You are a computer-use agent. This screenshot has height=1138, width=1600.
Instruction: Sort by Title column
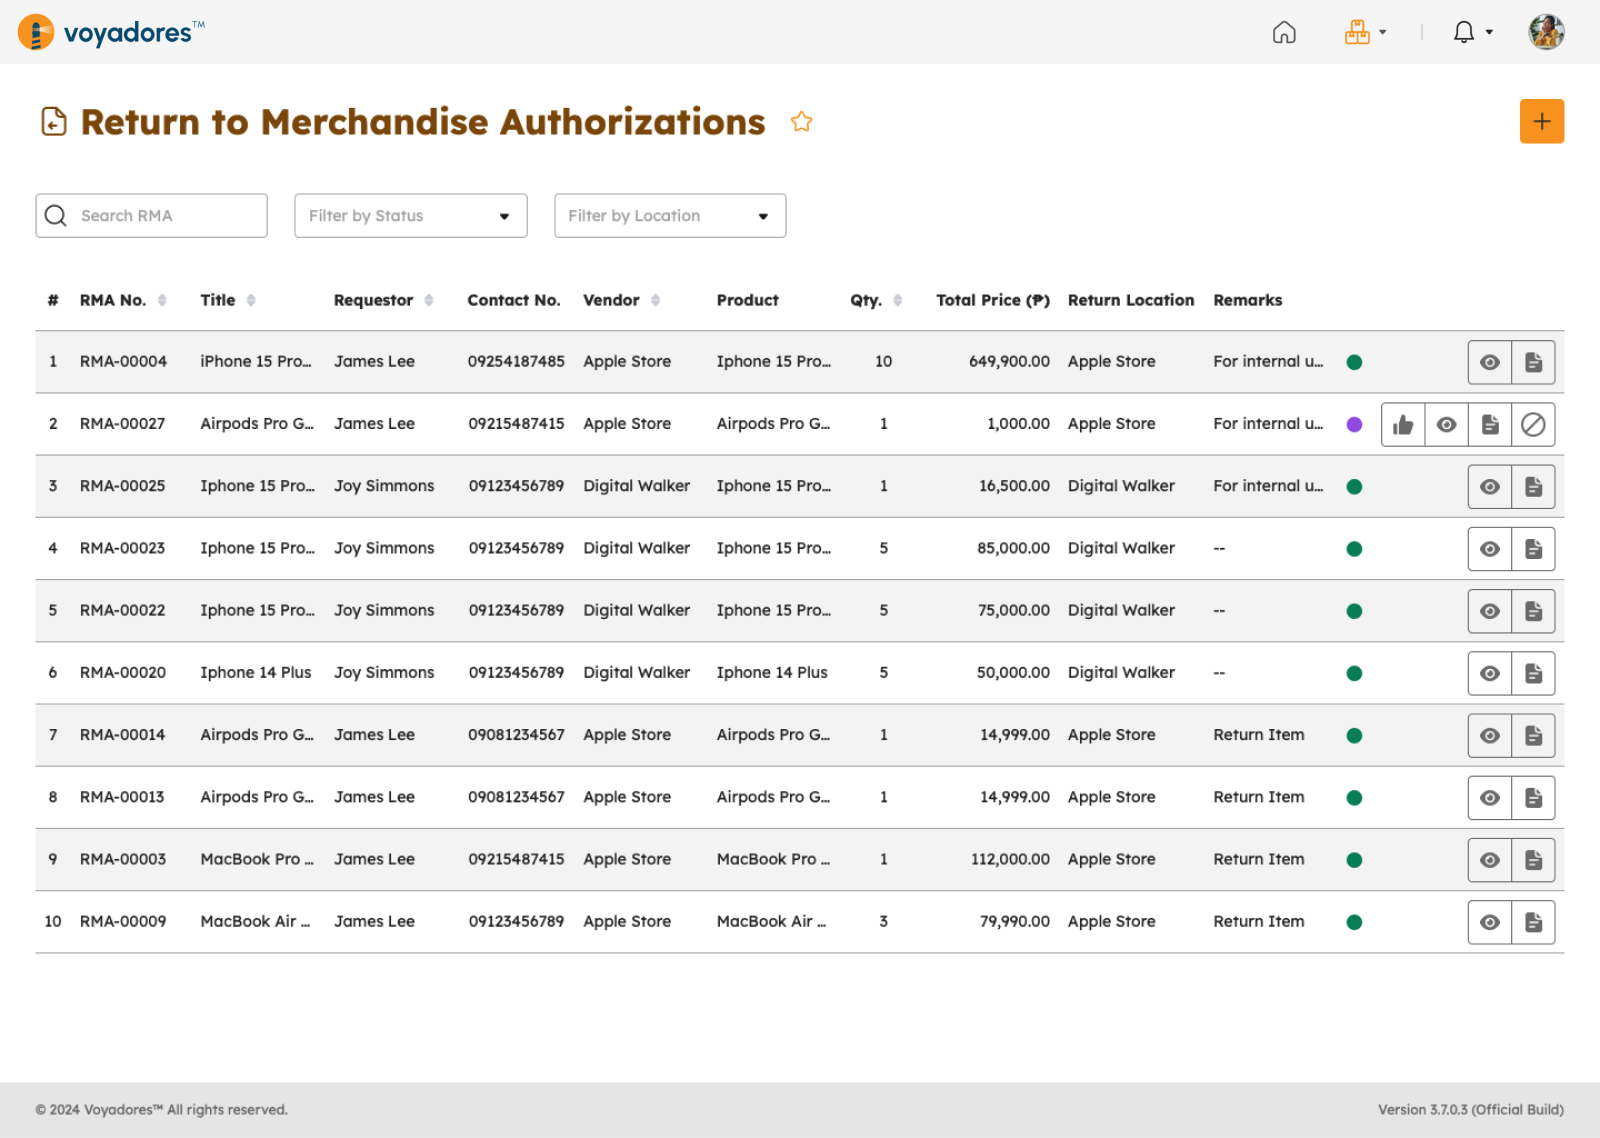coord(251,300)
